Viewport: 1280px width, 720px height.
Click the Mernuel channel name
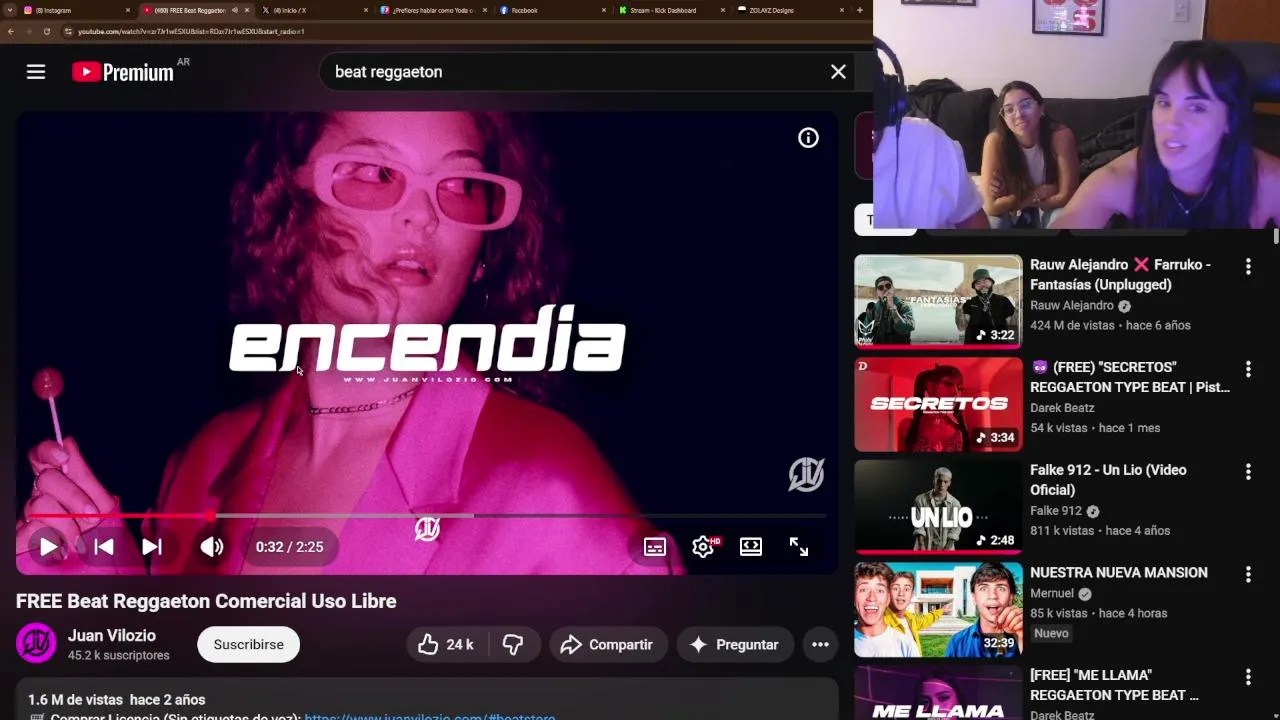click(x=1052, y=593)
